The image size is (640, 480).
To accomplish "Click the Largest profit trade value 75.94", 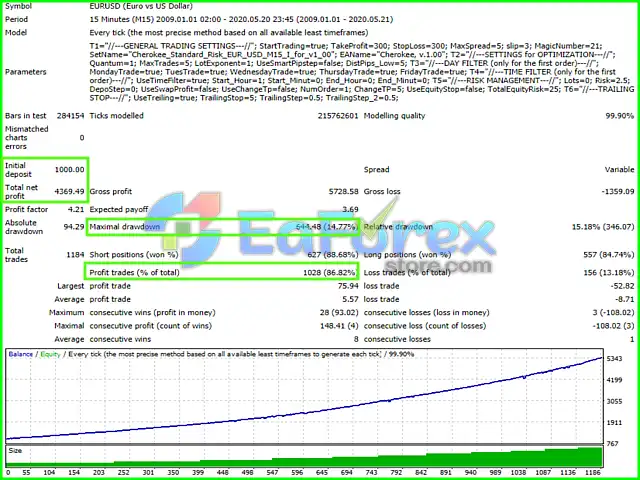I will coord(348,286).
